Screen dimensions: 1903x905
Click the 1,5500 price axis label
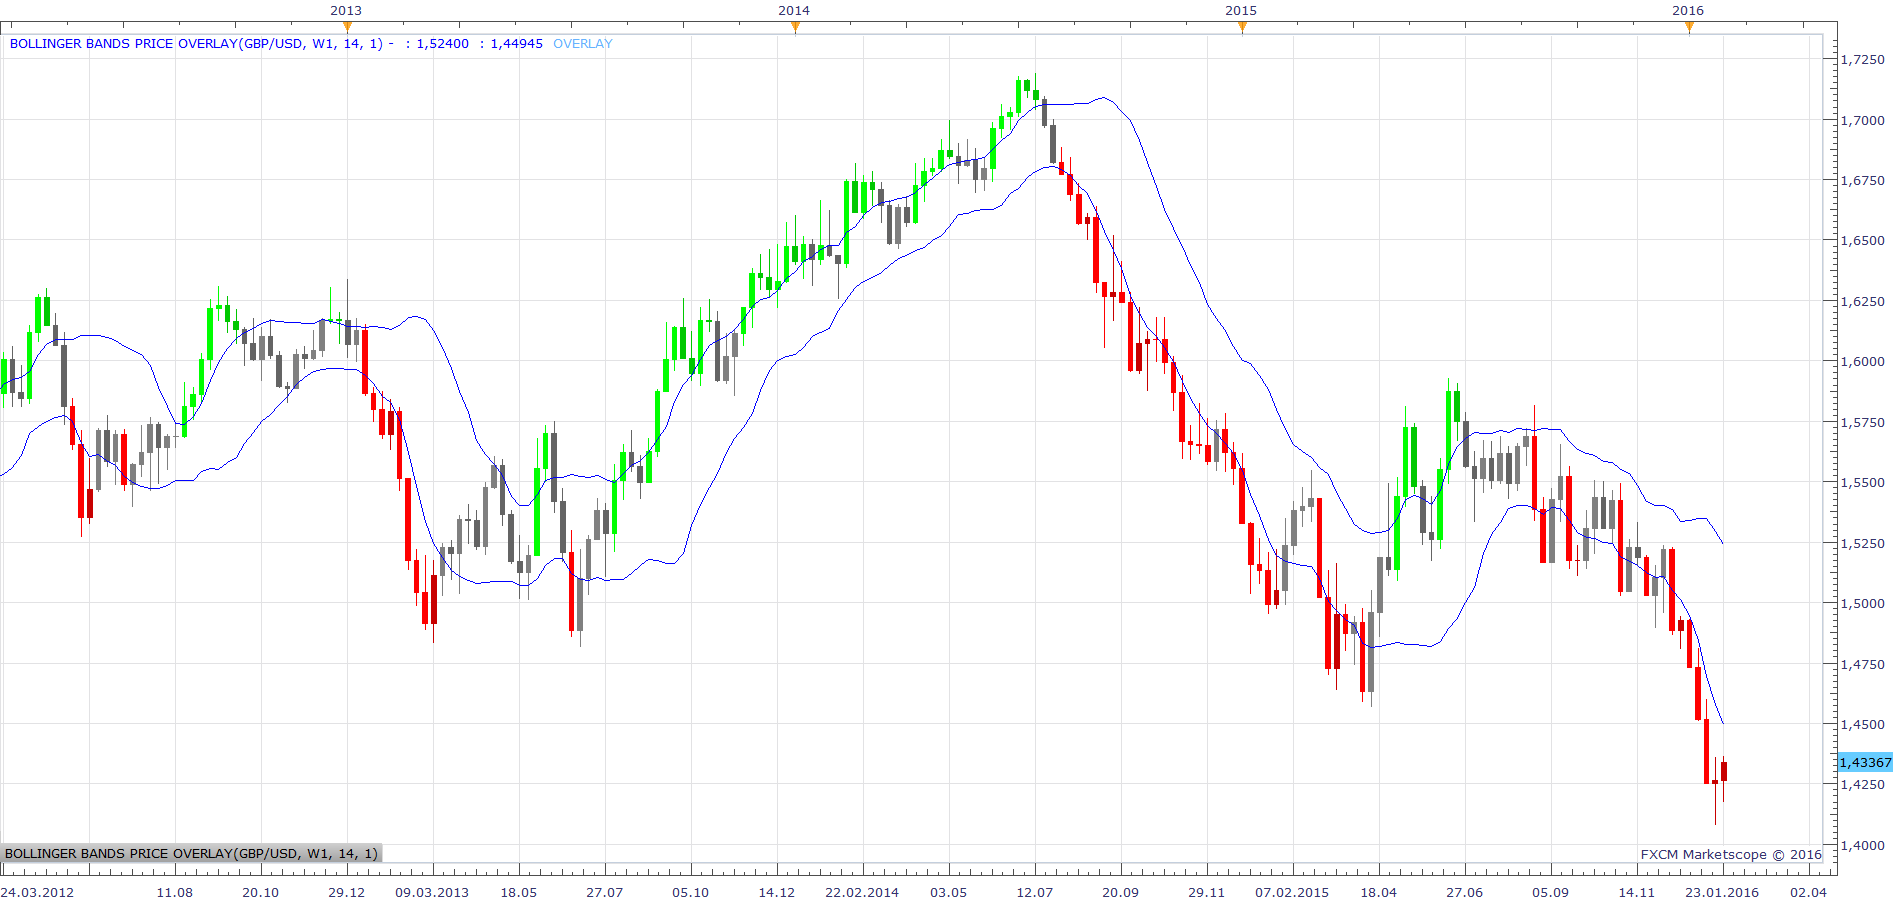(x=1863, y=483)
